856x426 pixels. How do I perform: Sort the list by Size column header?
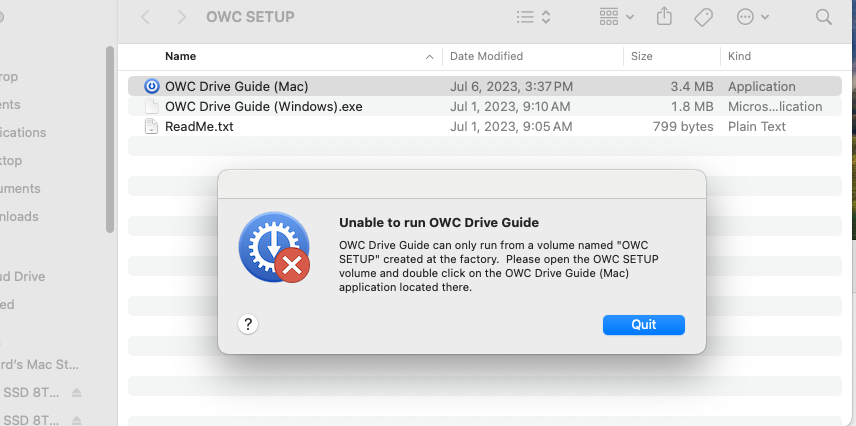641,56
